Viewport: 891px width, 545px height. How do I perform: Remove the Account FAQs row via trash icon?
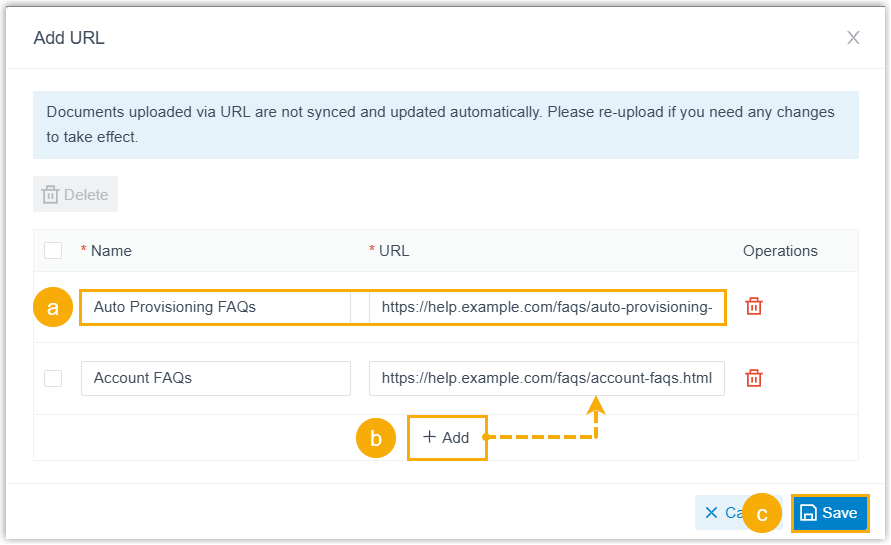tap(754, 379)
